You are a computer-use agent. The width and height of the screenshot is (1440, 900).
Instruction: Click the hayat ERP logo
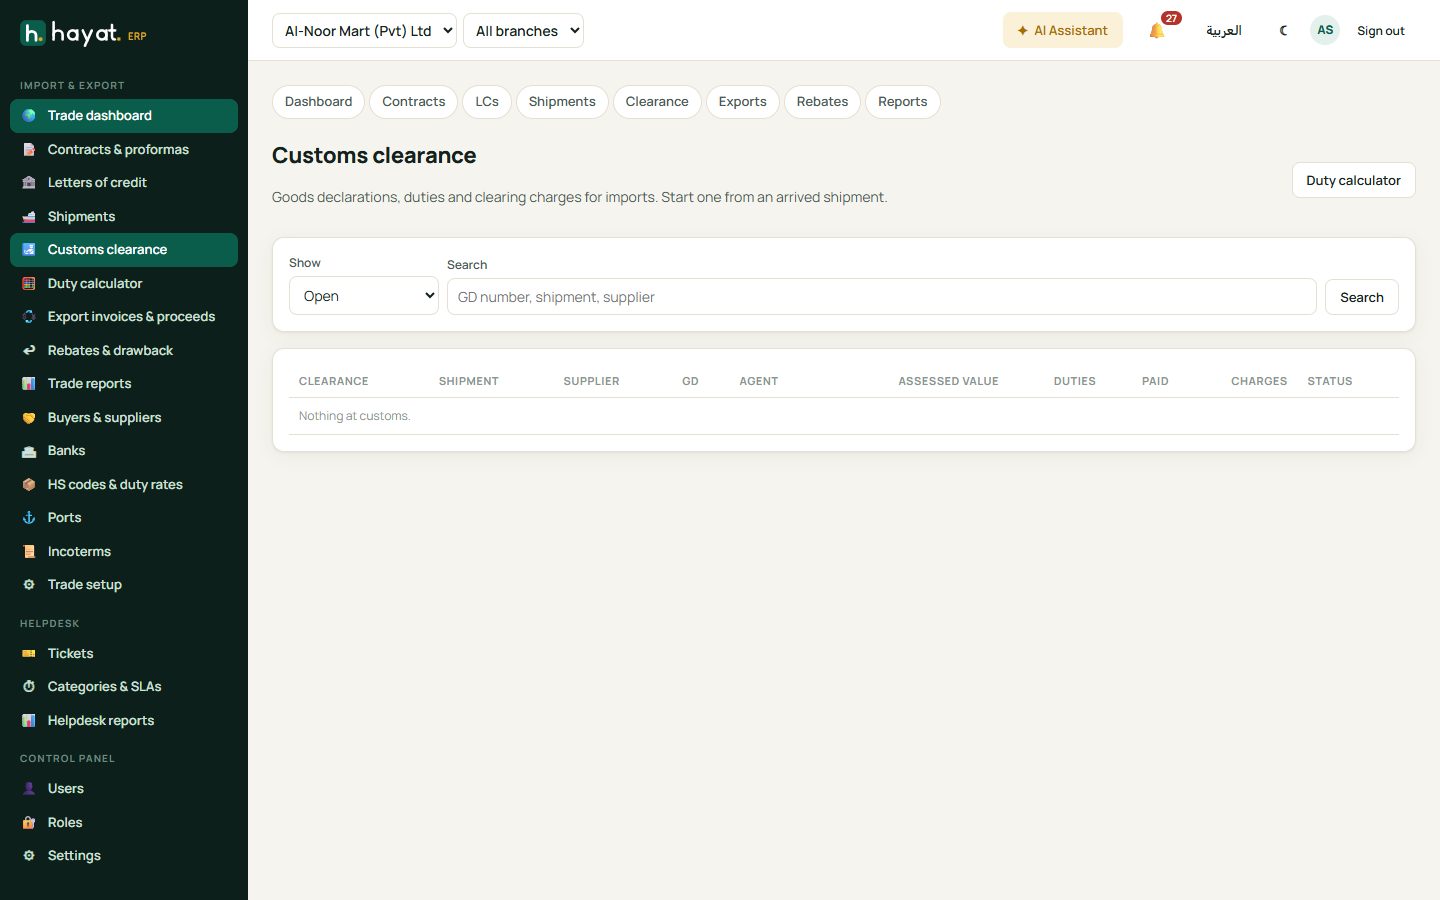pyautogui.click(x=84, y=33)
